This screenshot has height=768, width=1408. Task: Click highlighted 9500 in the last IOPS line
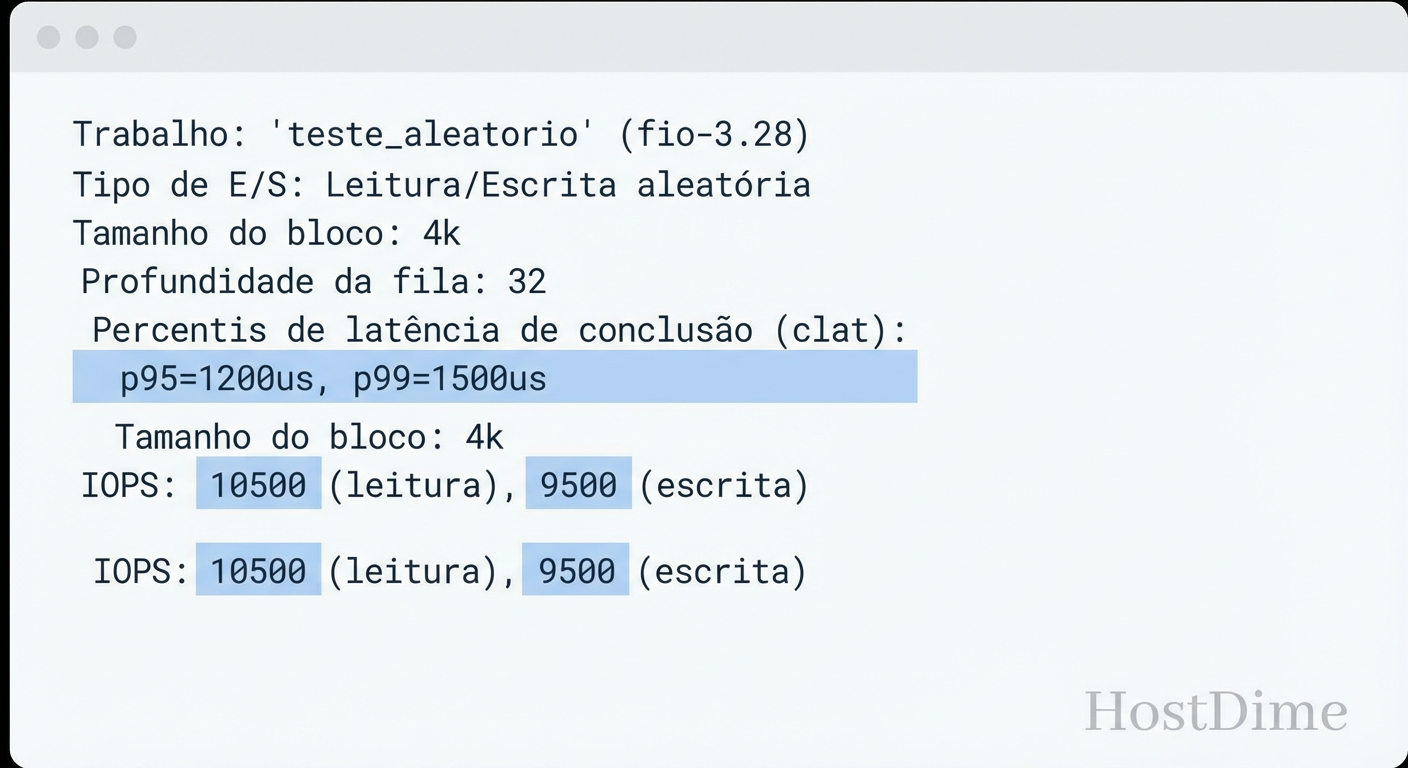576,571
